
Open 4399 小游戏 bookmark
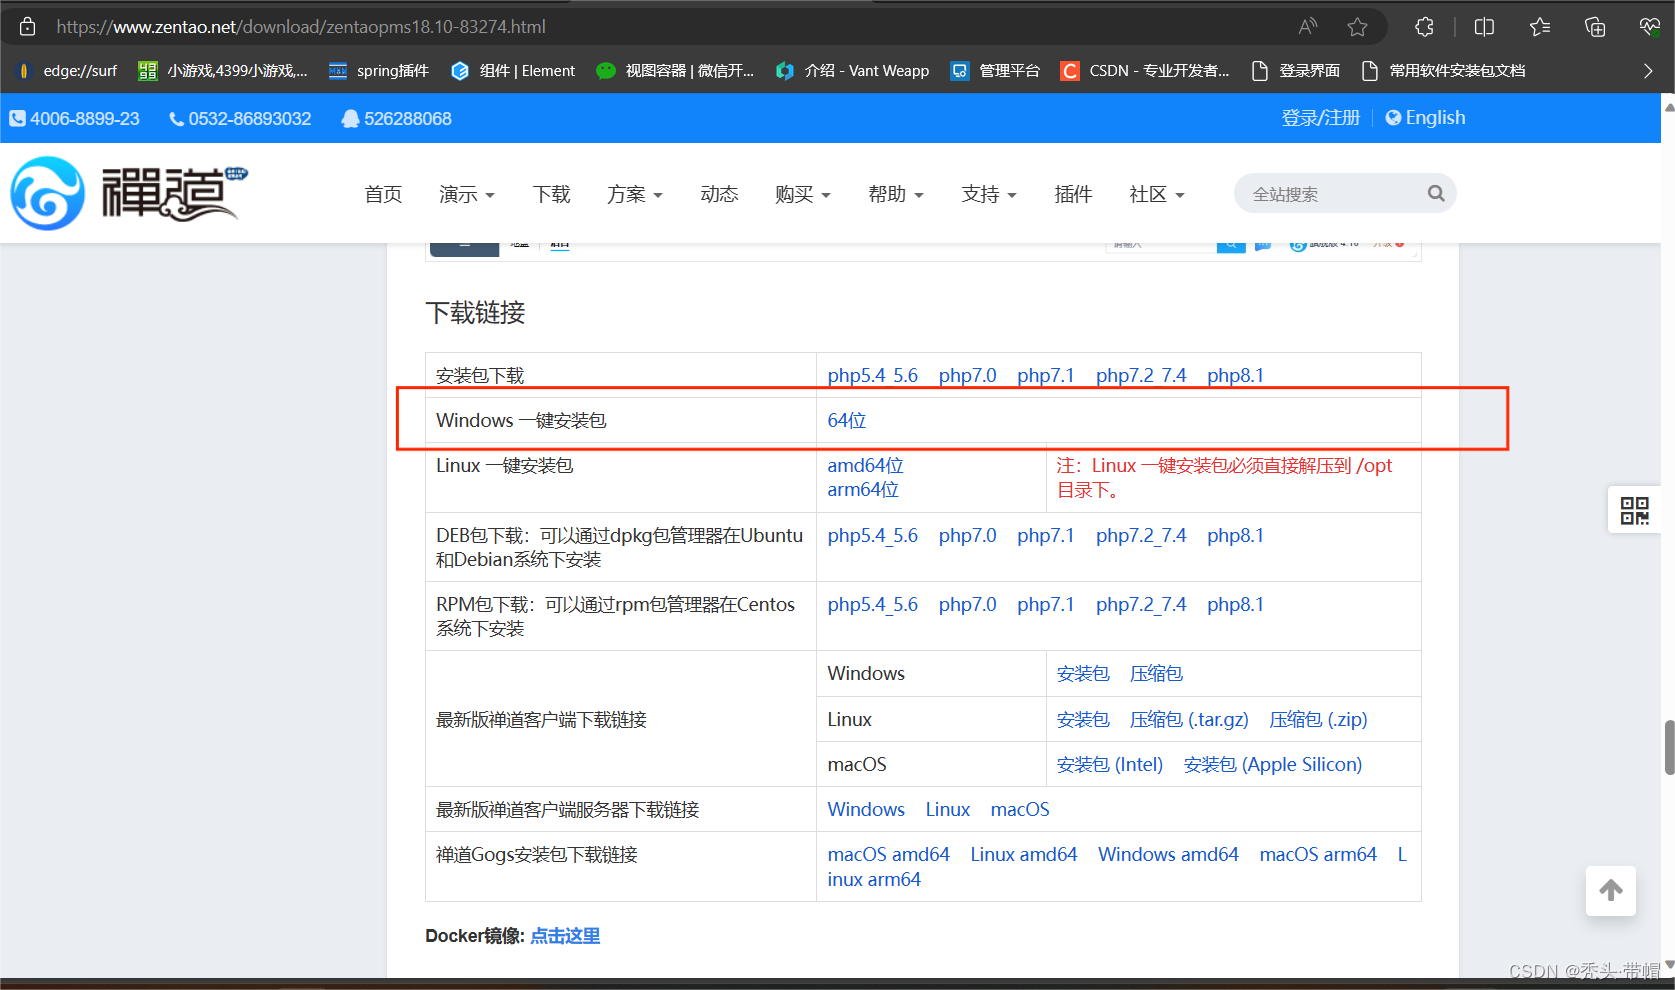[223, 71]
